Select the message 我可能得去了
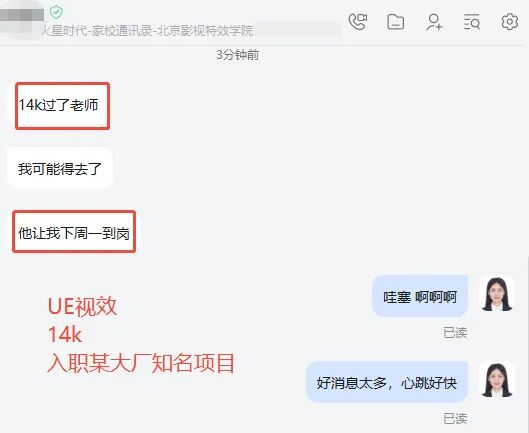The image size is (529, 433). 60,168
